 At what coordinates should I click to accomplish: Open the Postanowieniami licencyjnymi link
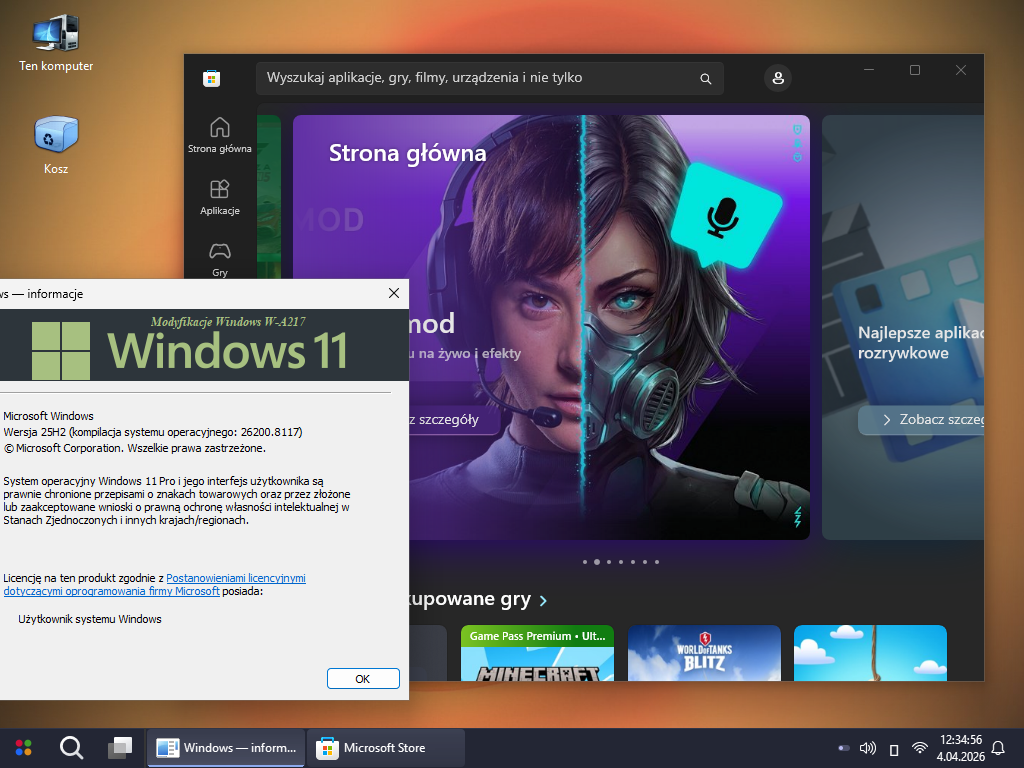(x=236, y=578)
